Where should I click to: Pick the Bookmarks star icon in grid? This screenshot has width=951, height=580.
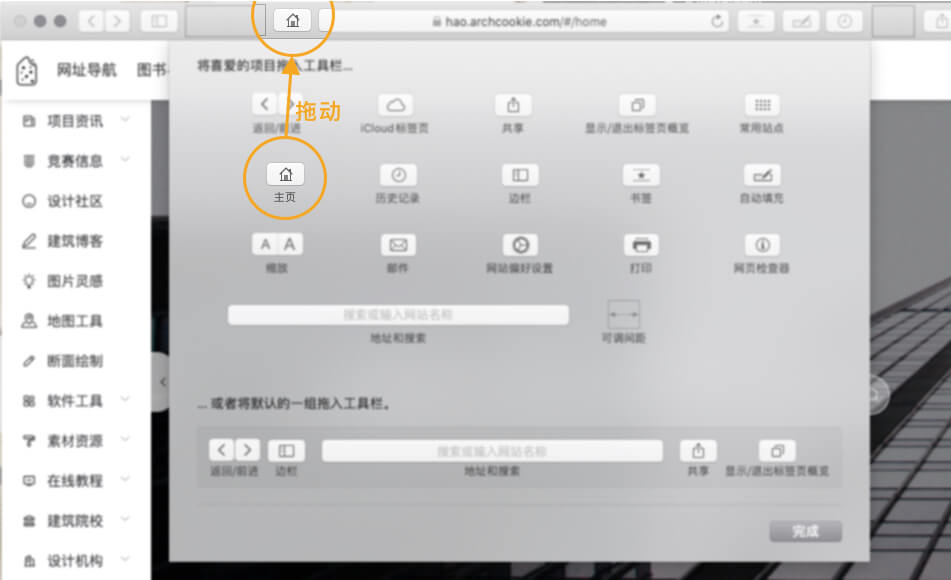(641, 175)
